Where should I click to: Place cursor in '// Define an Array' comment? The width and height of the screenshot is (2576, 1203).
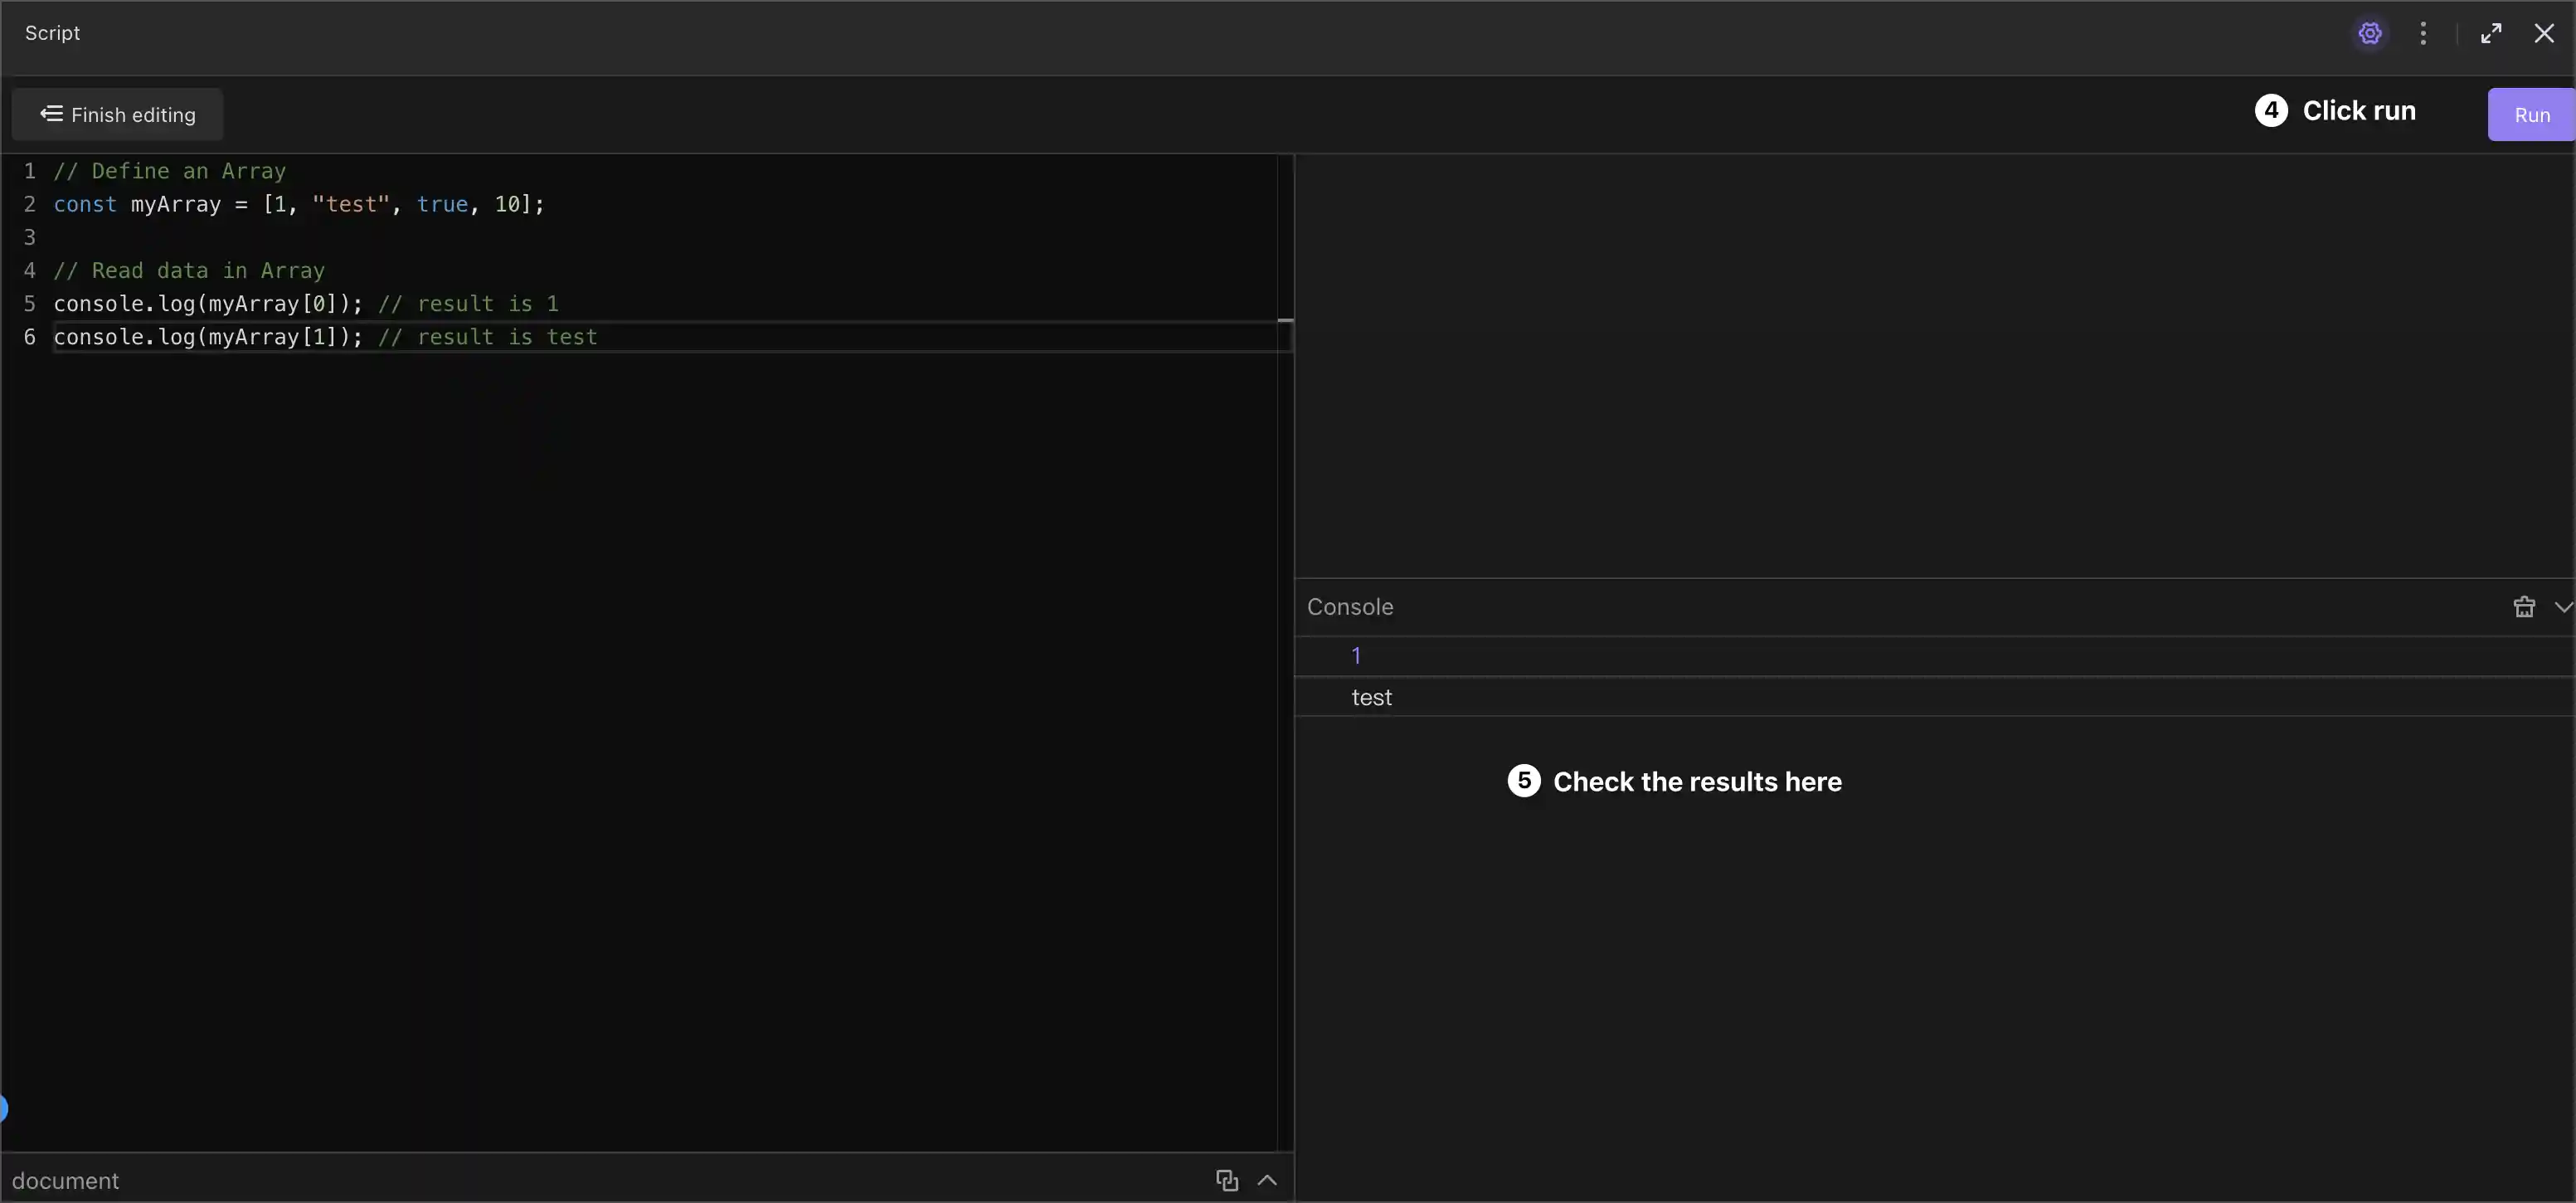170,171
